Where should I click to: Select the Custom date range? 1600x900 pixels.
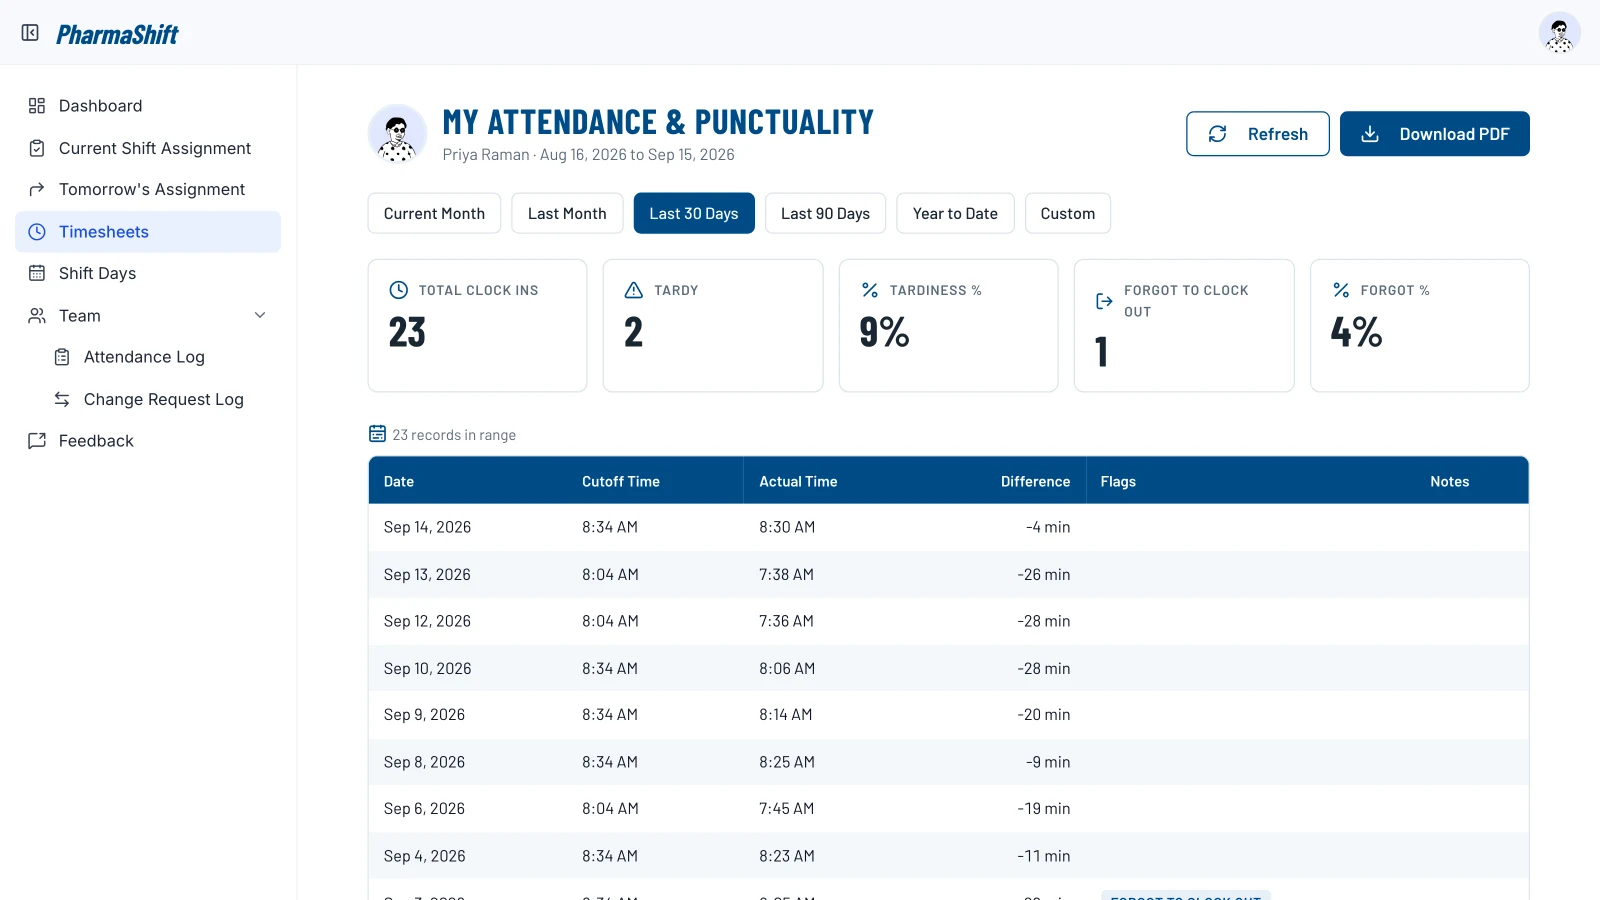click(1068, 214)
